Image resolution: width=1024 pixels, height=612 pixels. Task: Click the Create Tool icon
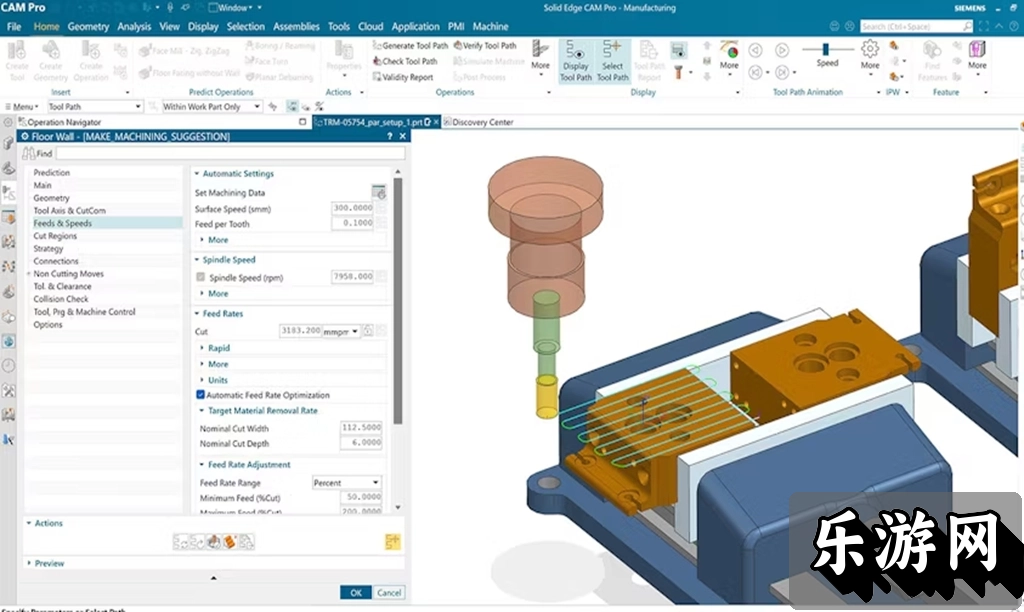click(x=16, y=50)
